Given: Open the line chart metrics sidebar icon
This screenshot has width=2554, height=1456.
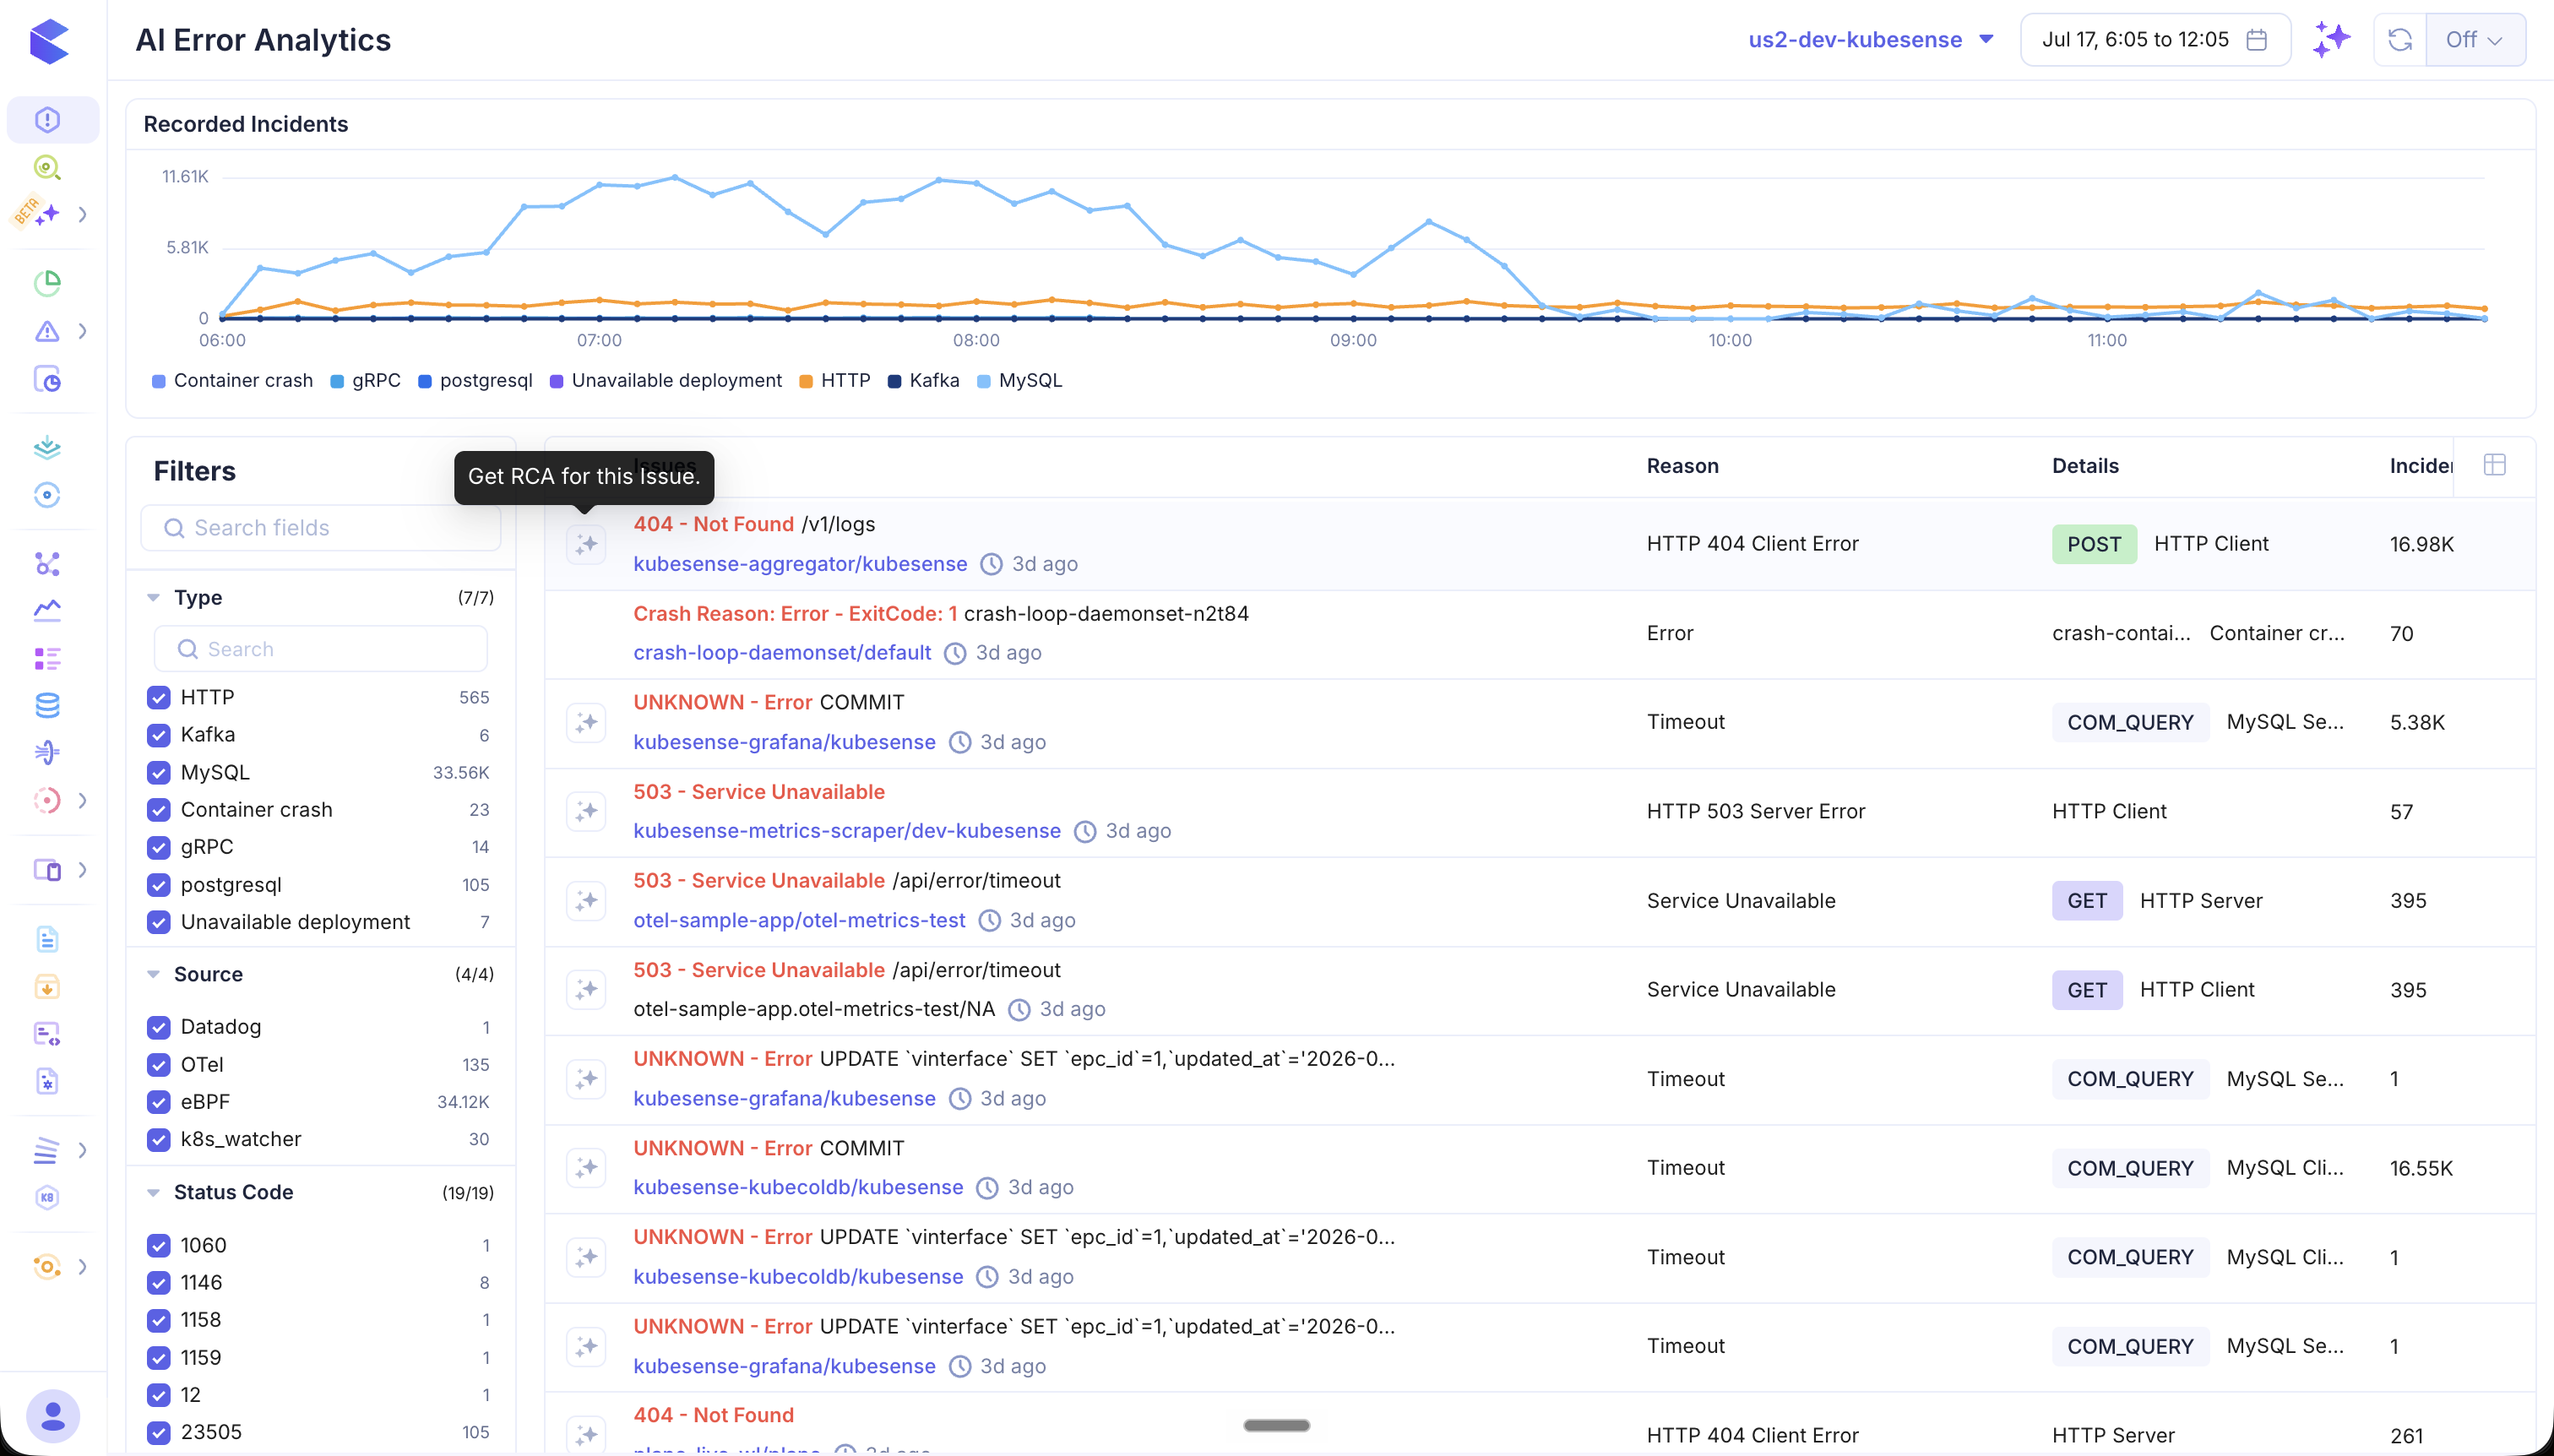Looking at the screenshot, I should pyautogui.click(x=47, y=610).
